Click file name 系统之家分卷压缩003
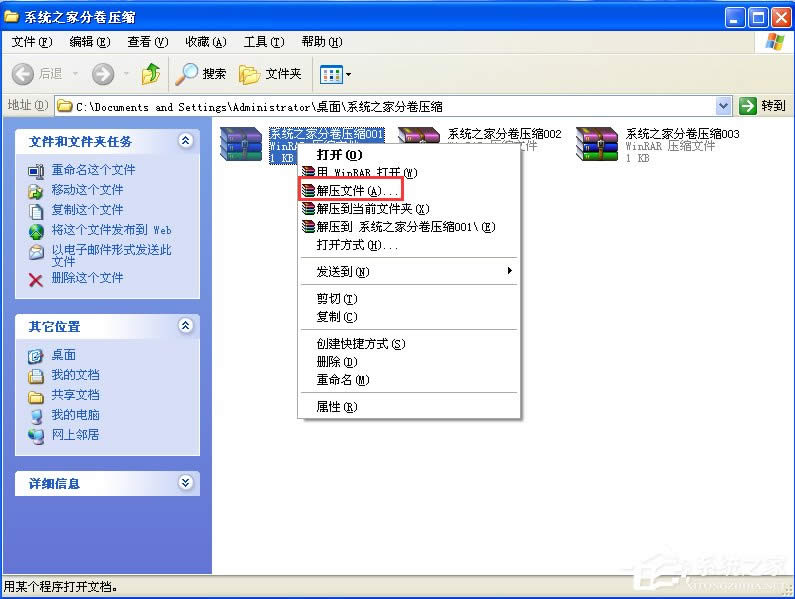Screen dimensions: 795x599 (682, 134)
